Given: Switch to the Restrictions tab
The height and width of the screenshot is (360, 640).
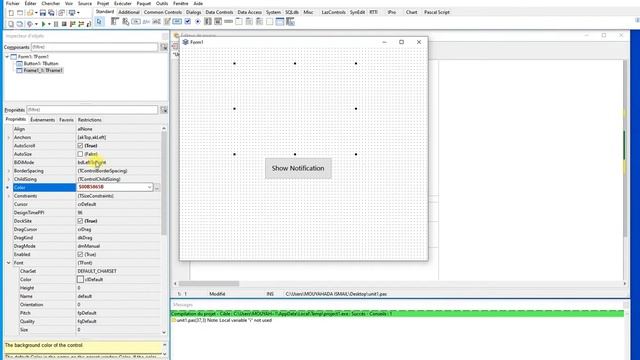Looking at the screenshot, I should [89, 120].
